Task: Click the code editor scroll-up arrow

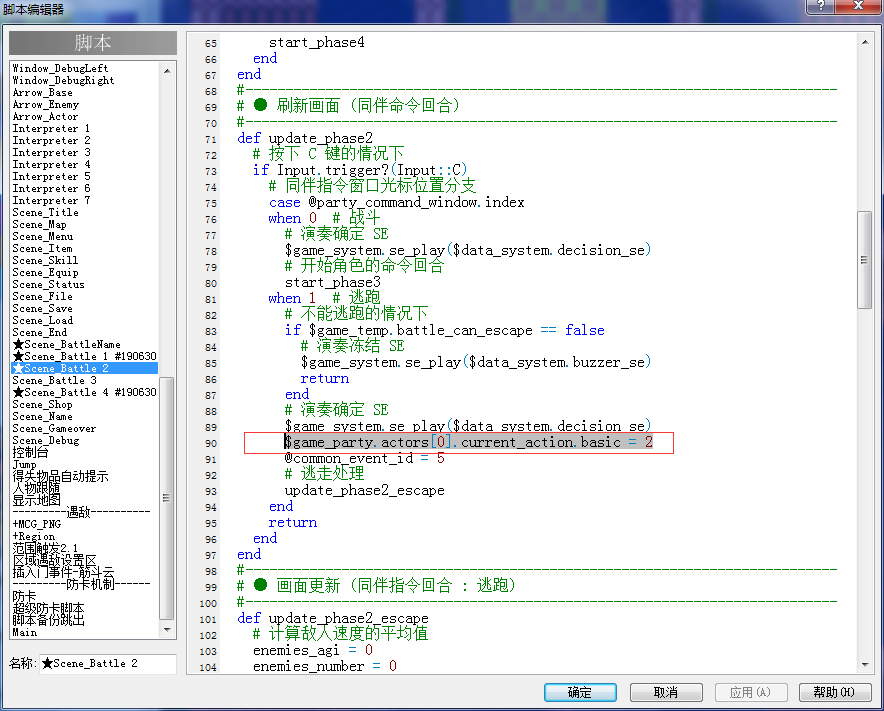Action: point(865,42)
